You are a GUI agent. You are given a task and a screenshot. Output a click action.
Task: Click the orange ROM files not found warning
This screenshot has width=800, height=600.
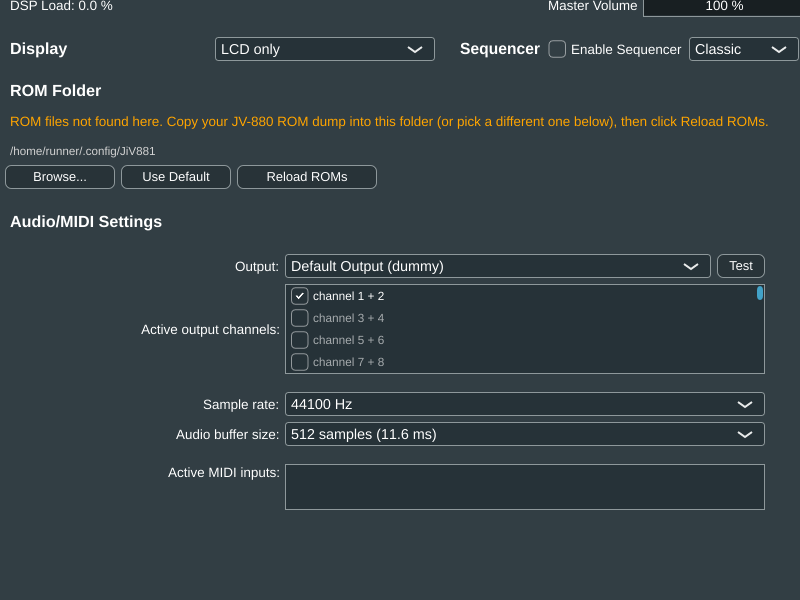(389, 121)
